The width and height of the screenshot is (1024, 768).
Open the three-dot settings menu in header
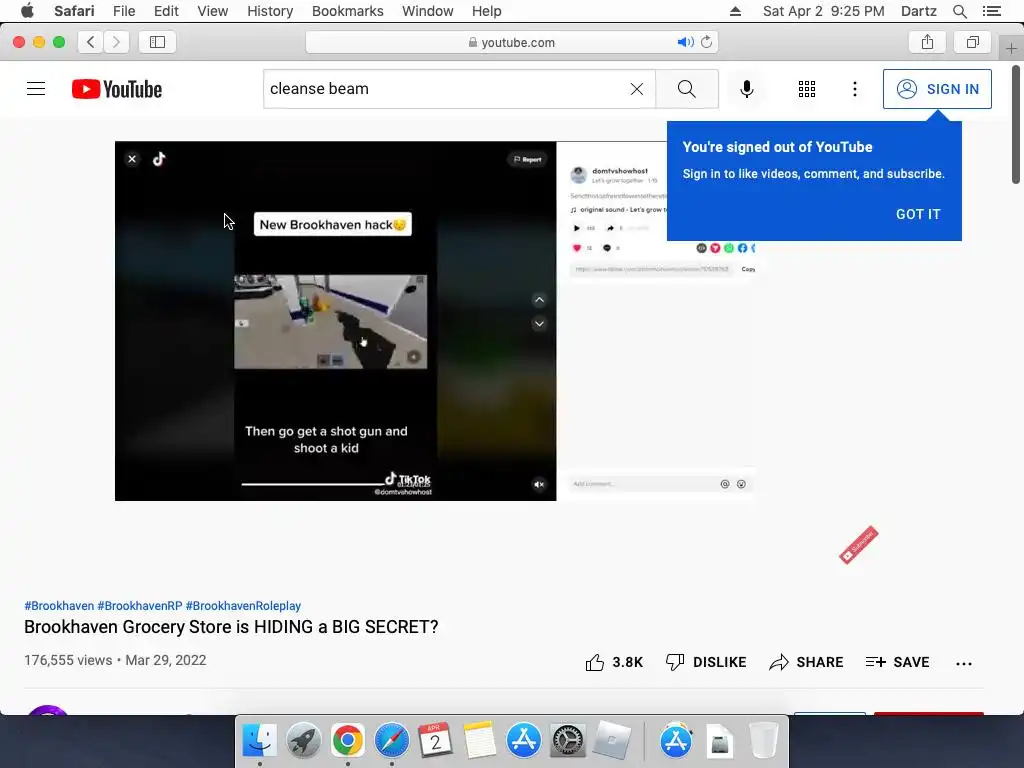(854, 89)
